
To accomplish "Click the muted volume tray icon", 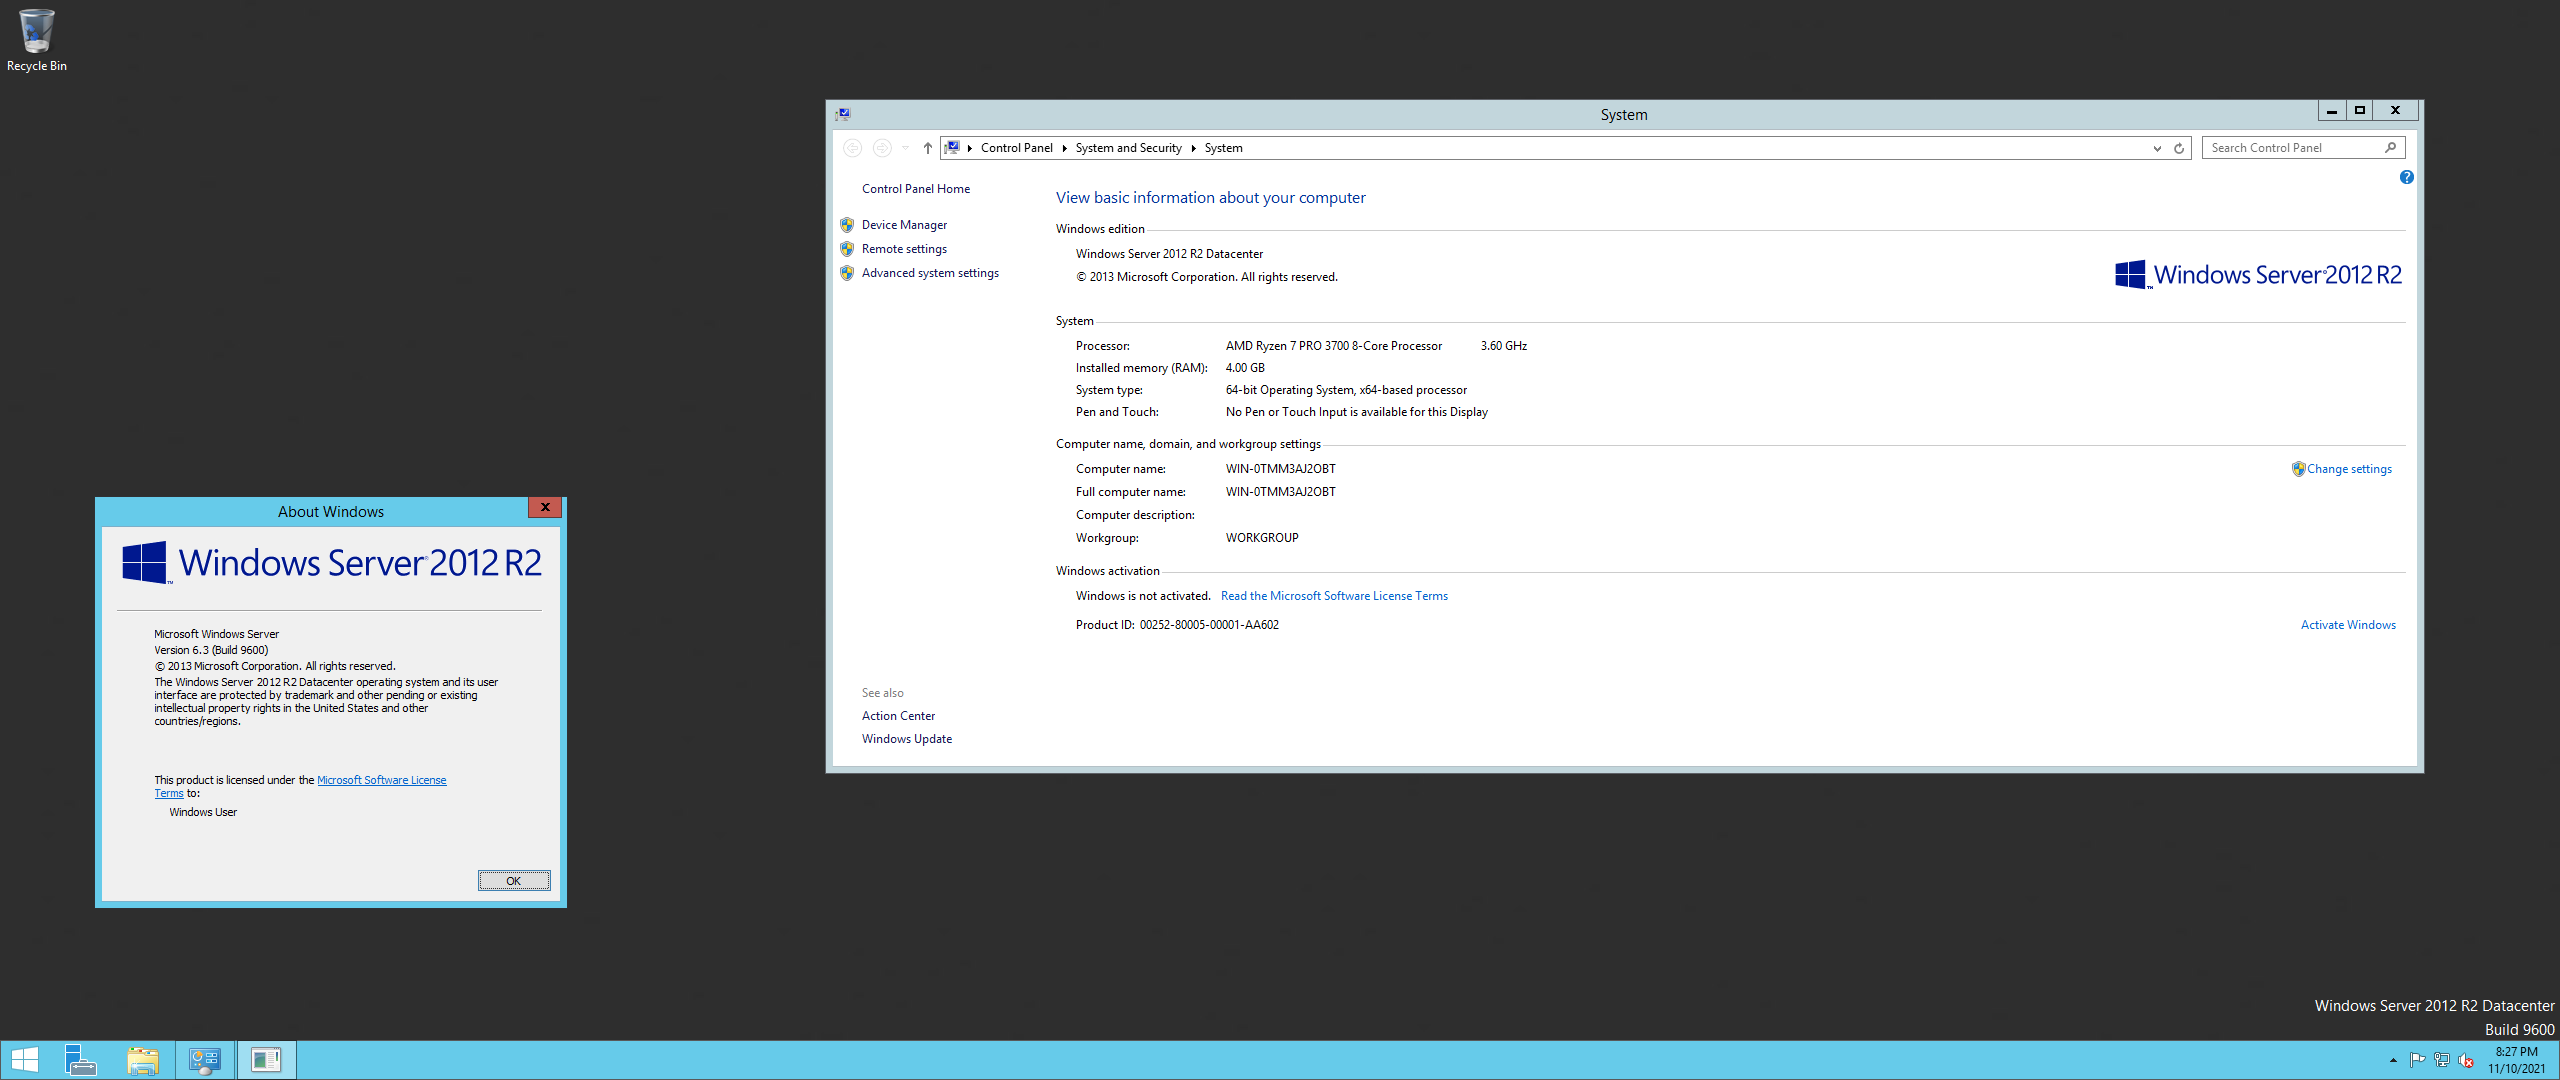I will [2466, 1060].
